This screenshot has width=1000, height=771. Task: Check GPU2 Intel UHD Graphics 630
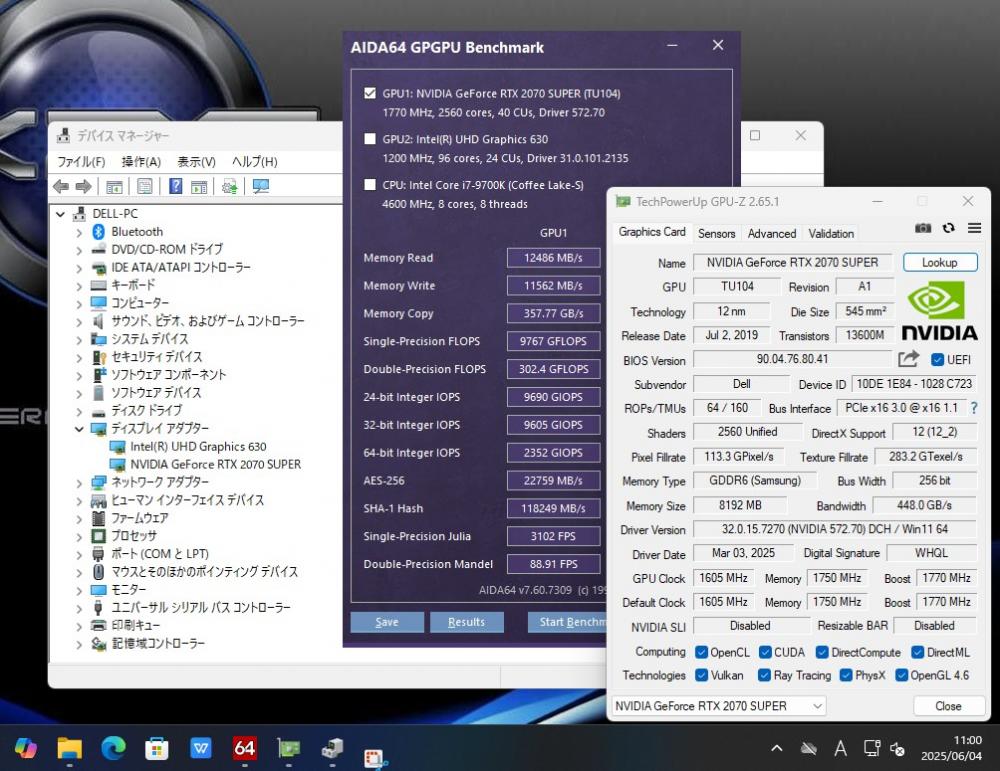370,139
